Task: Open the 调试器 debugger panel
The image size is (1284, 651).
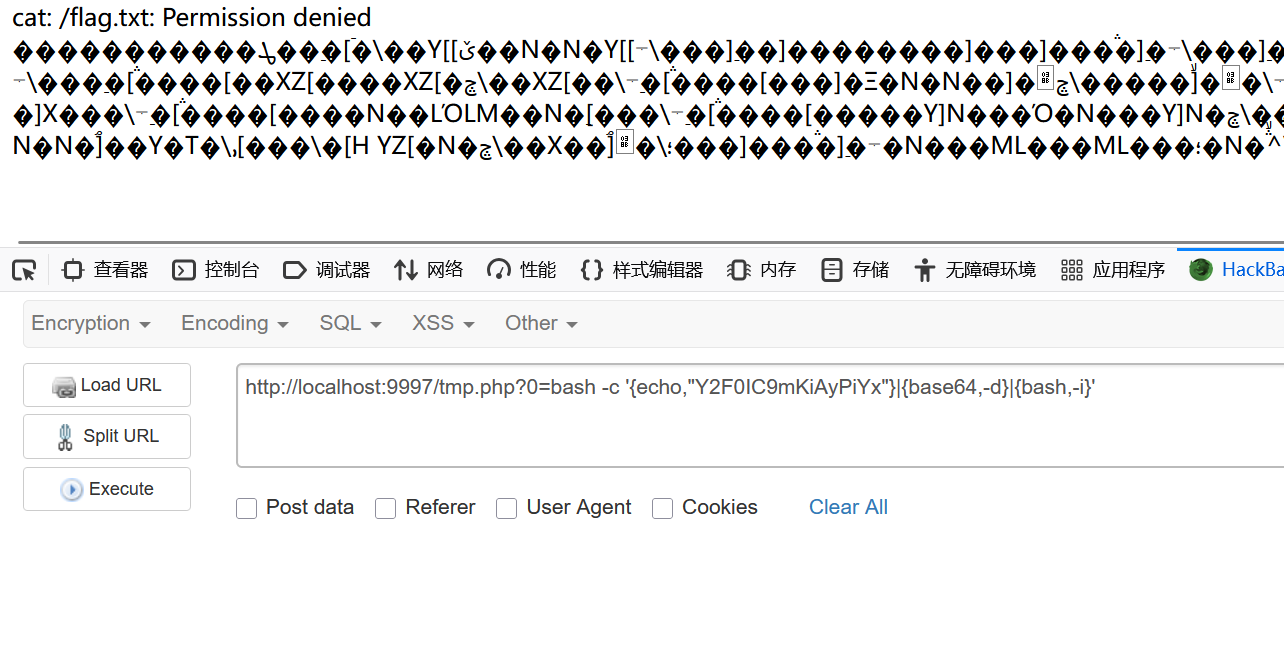Action: click(x=326, y=270)
